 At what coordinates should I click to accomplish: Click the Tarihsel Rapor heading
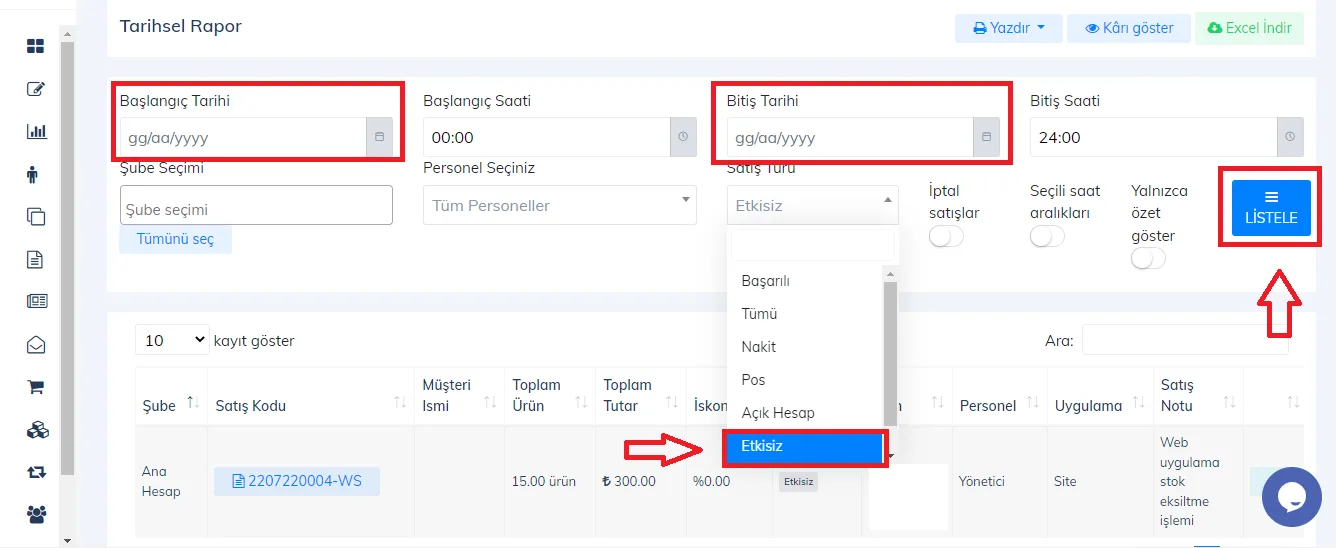click(181, 26)
